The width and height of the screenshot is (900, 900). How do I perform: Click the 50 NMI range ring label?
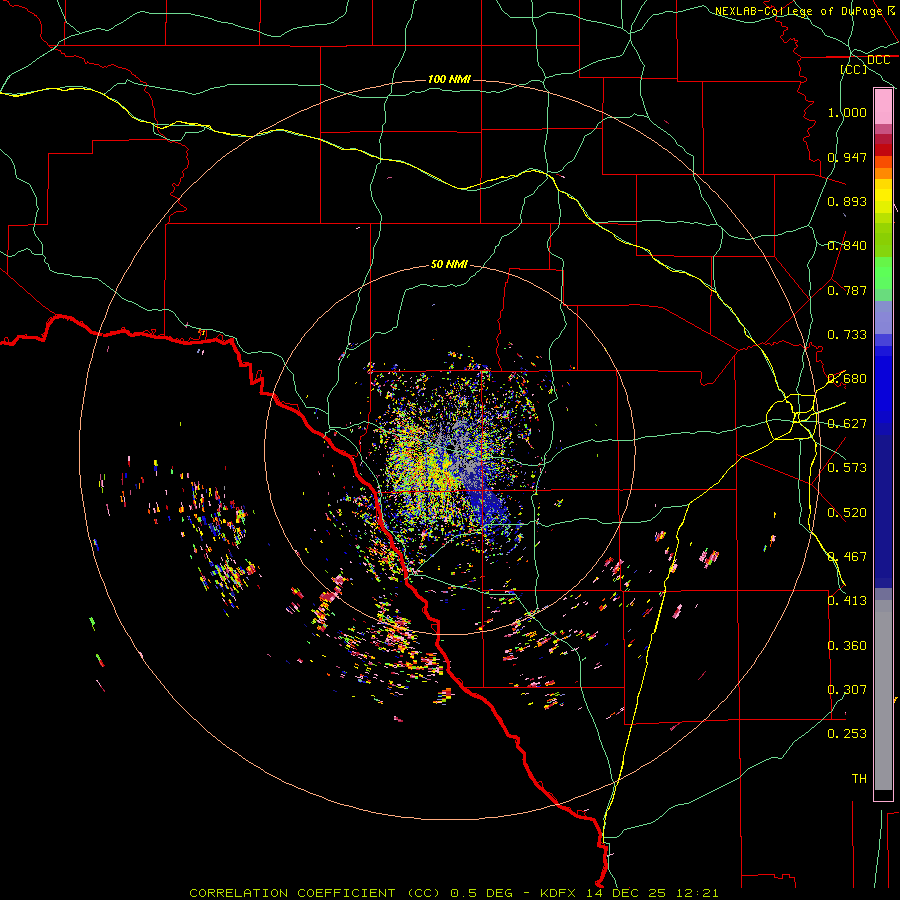click(x=449, y=264)
